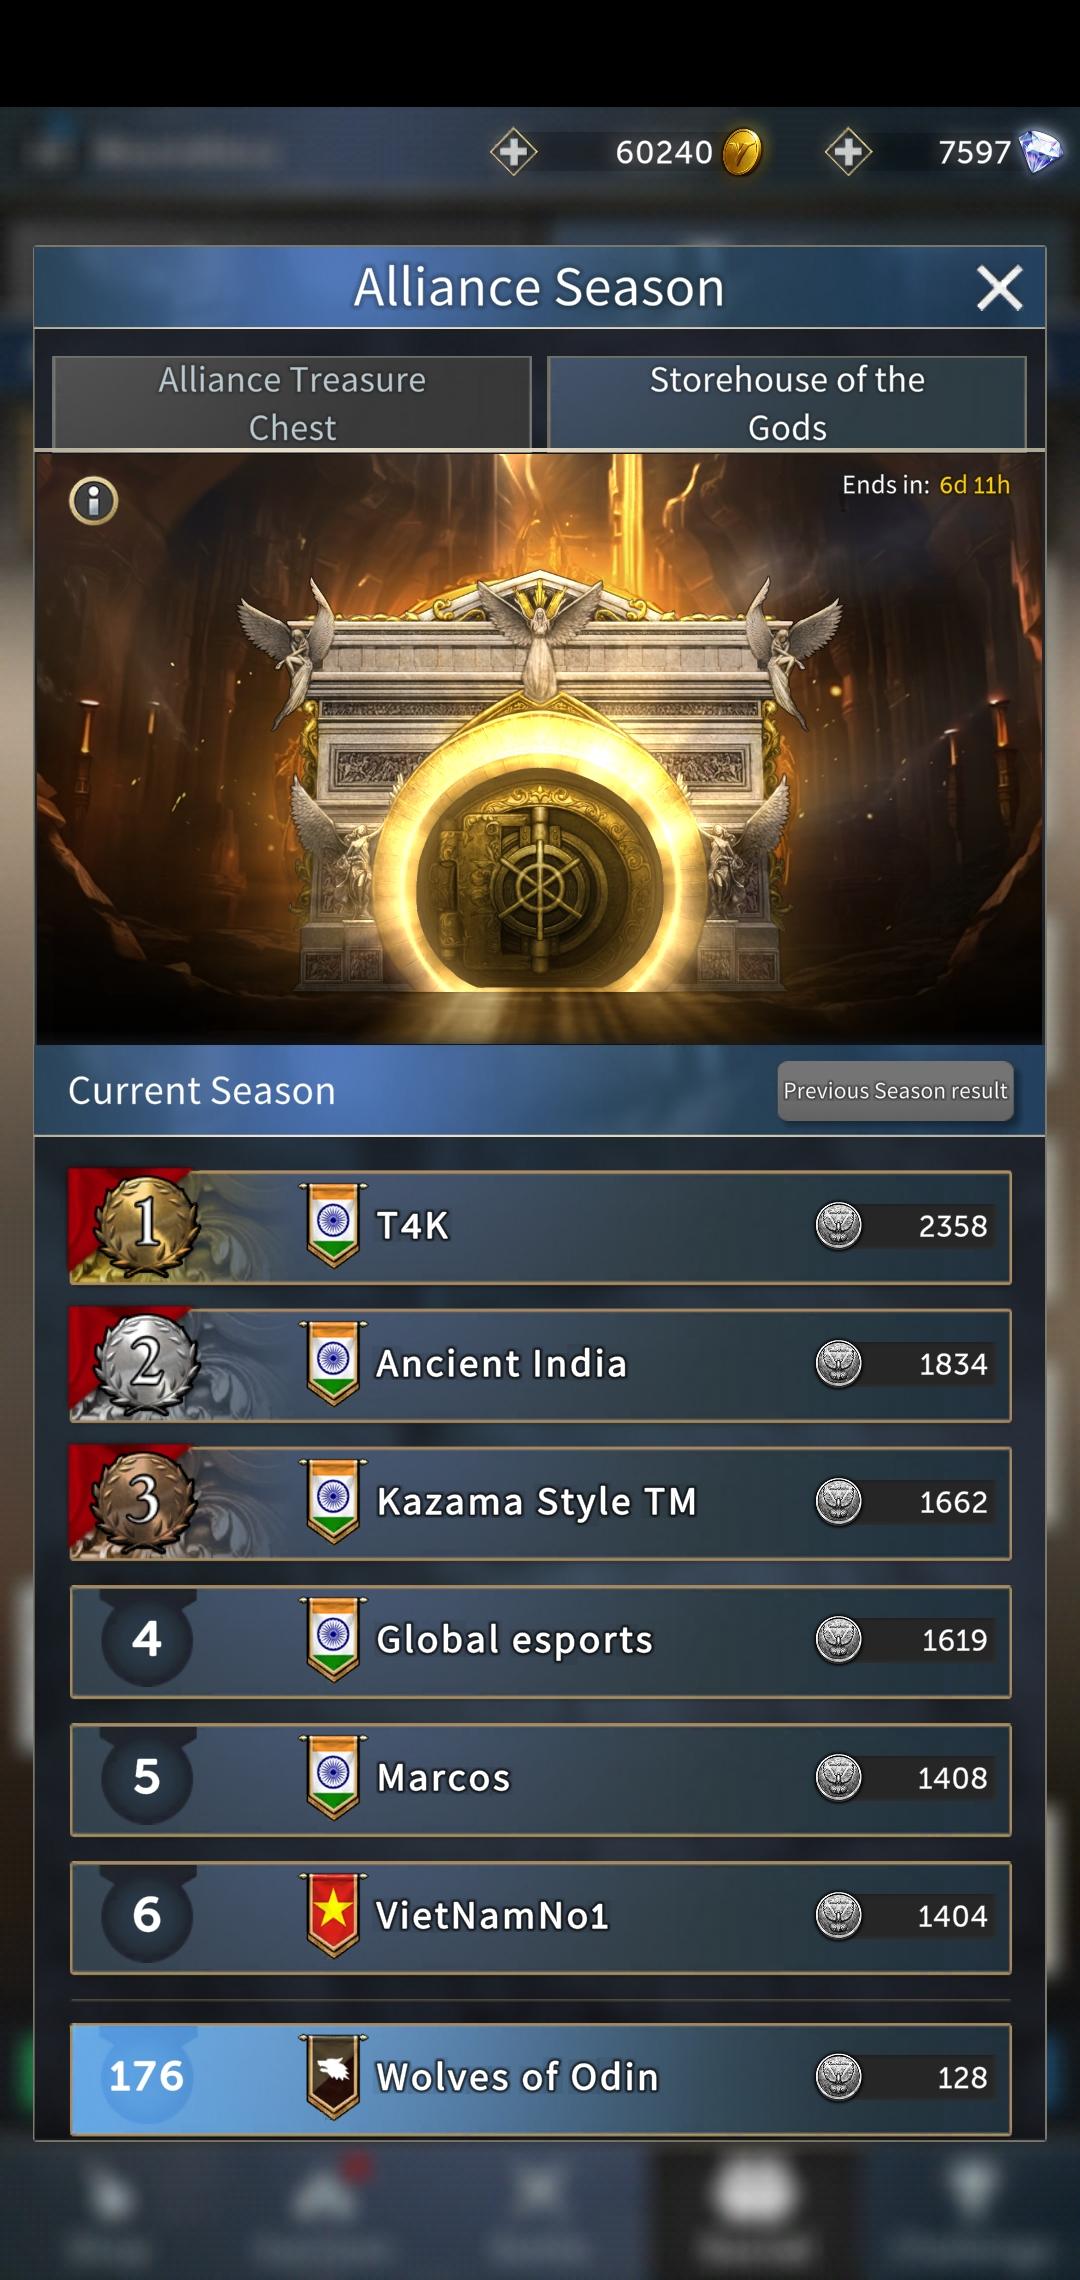
Task: Open the Global esports alliance entry
Action: click(x=540, y=1641)
